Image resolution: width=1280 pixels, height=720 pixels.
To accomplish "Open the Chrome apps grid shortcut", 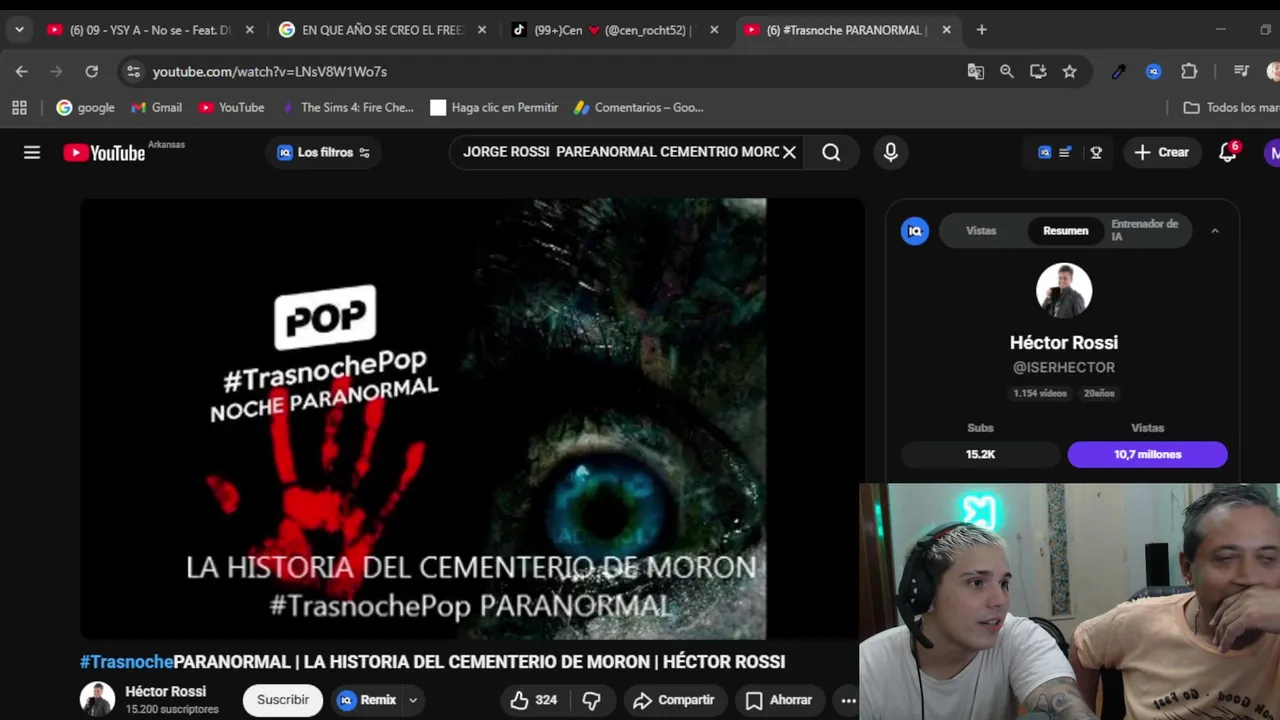I will click(19, 107).
